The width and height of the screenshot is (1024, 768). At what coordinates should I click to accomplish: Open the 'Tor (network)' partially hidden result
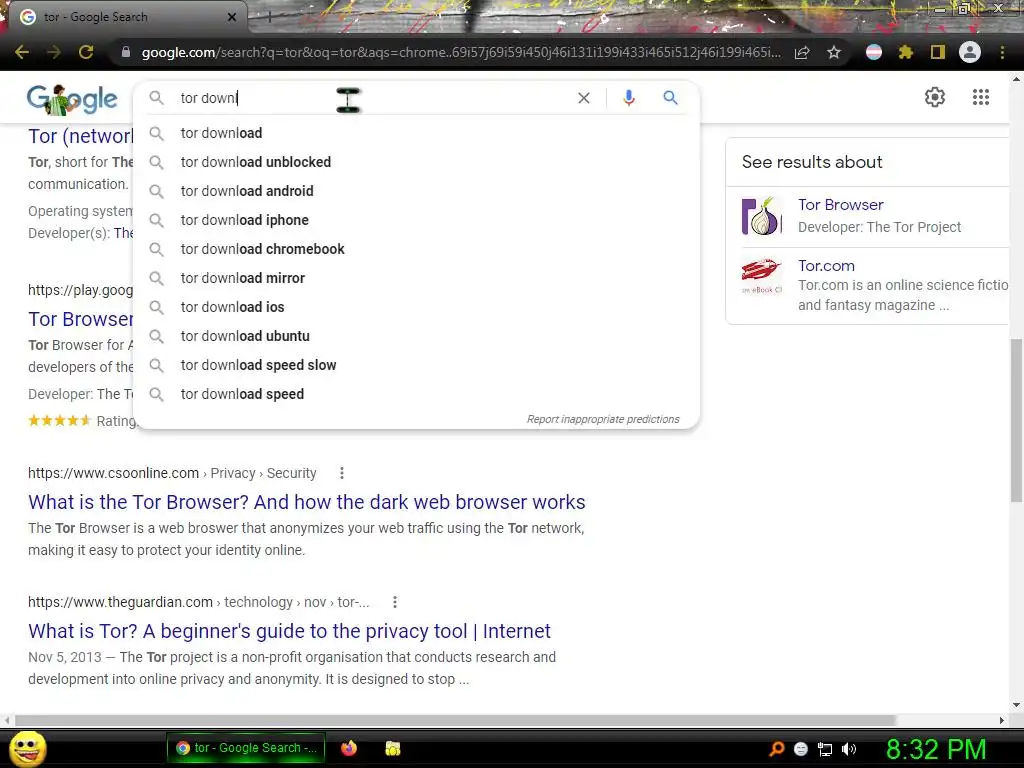80,136
